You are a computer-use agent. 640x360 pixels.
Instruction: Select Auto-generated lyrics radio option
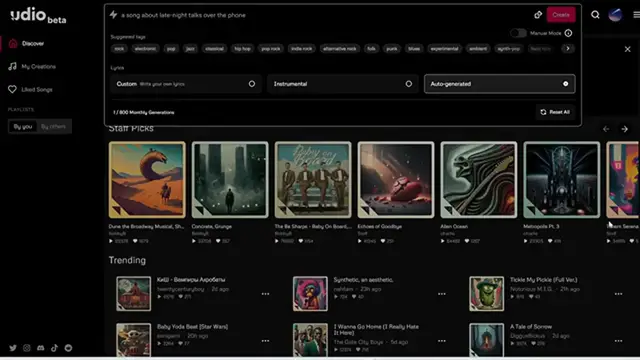click(x=500, y=84)
